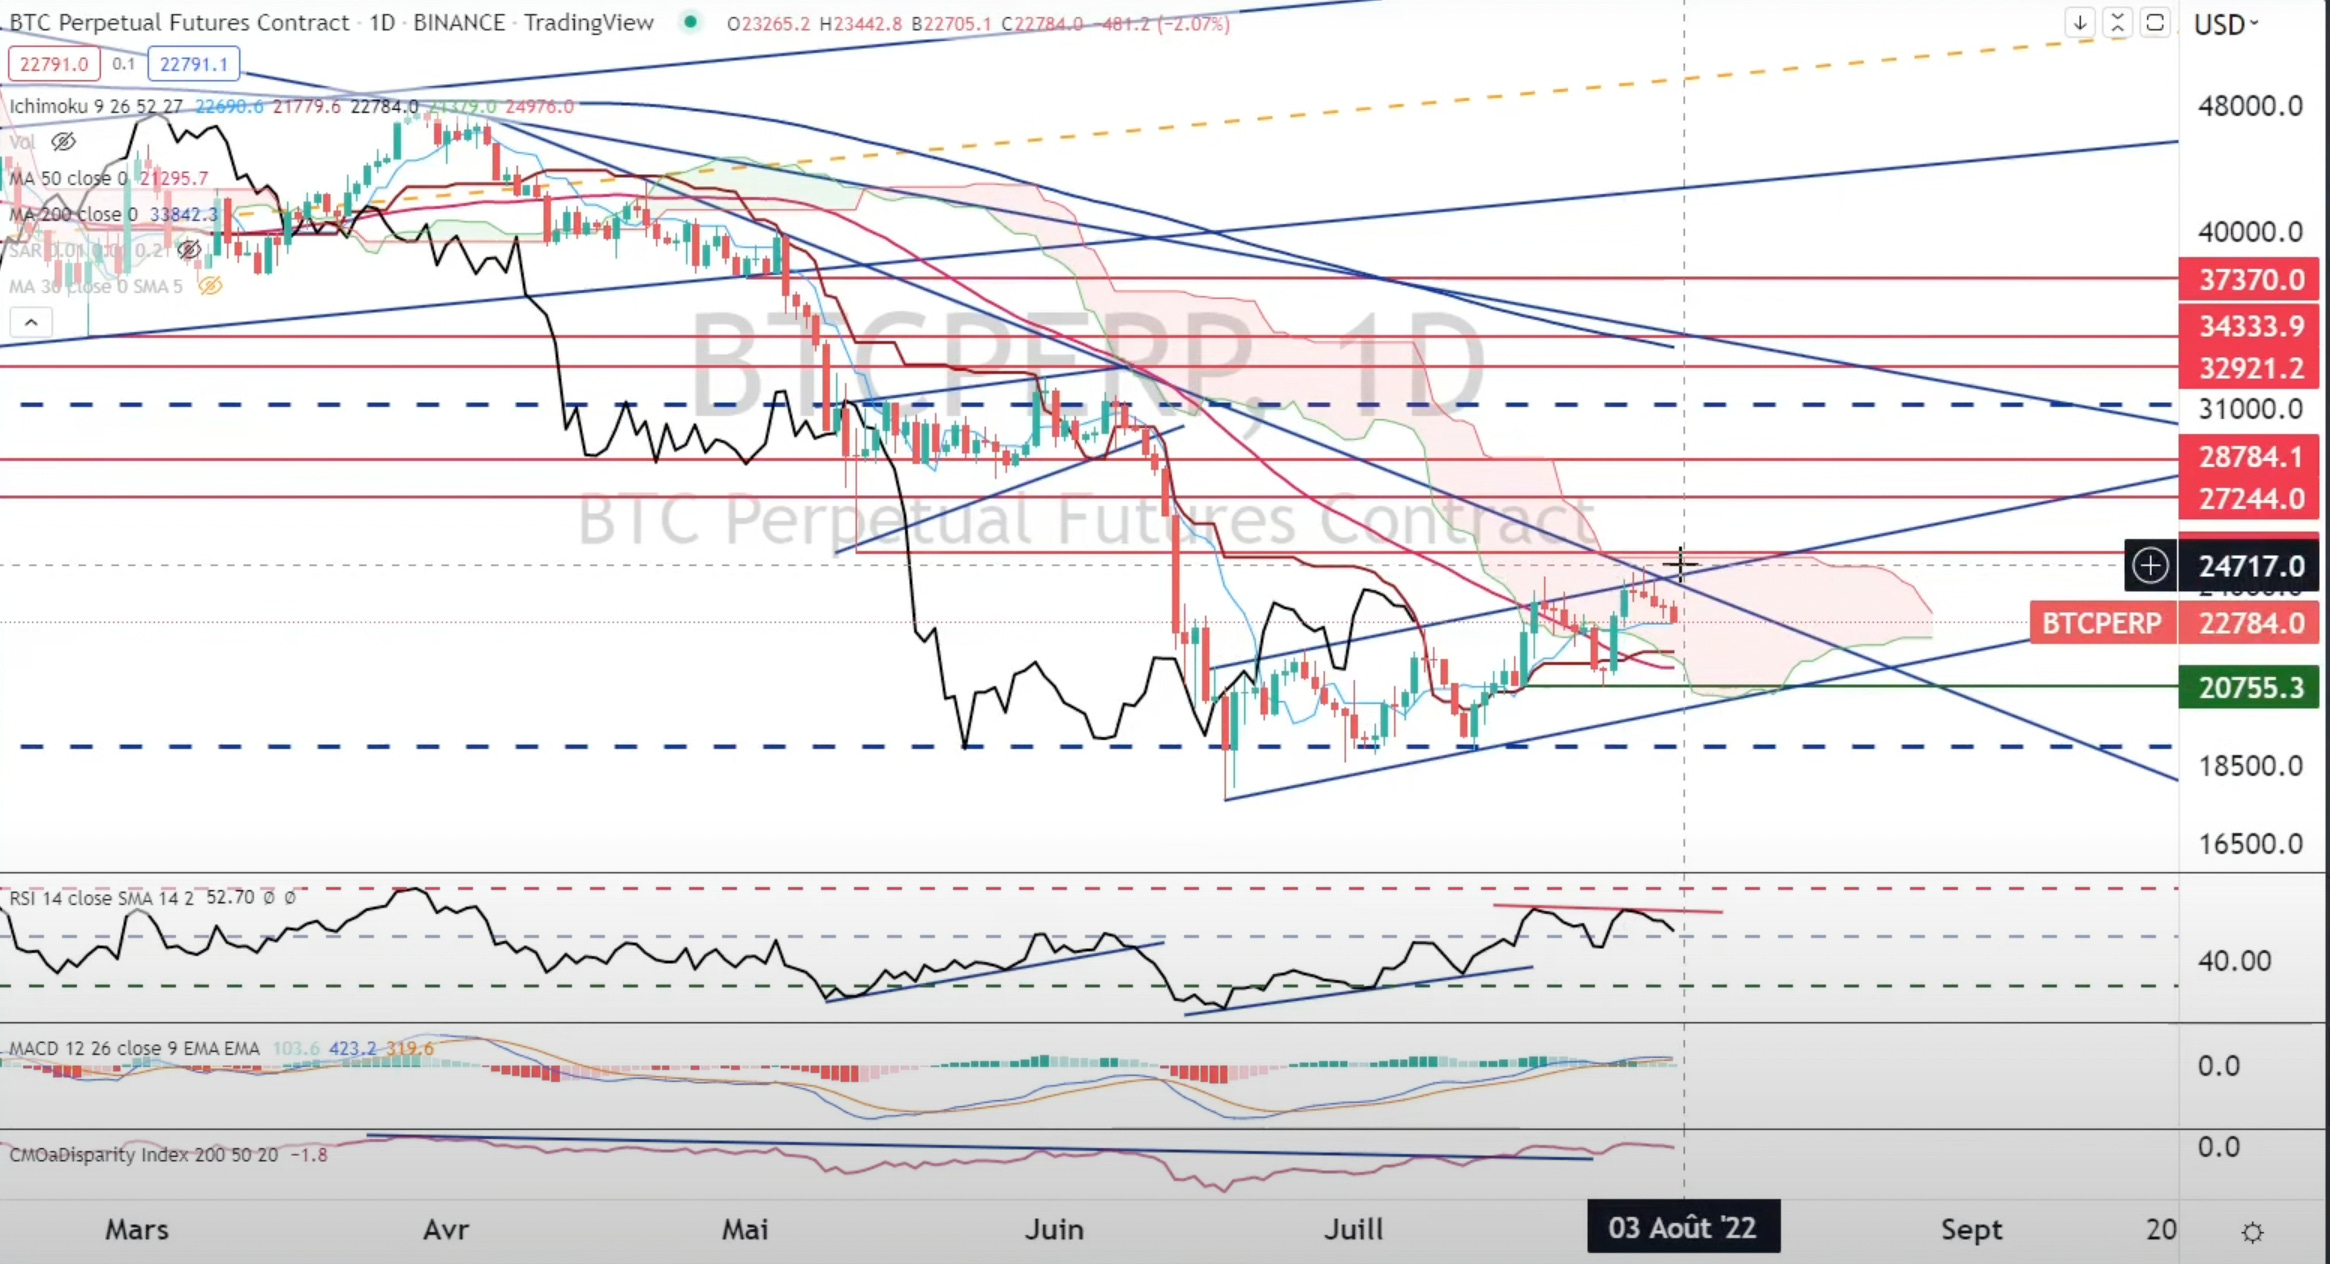The width and height of the screenshot is (2330, 1264).
Task: Select the MA 200 close legend entry
Action: [x=73, y=214]
